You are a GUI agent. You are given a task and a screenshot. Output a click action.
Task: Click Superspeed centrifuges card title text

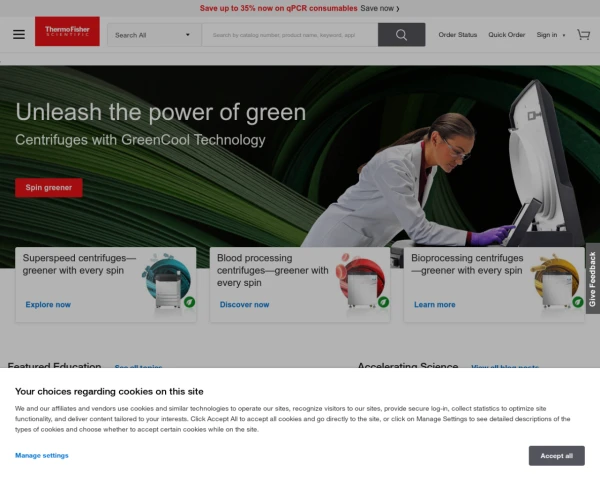[x=79, y=264]
